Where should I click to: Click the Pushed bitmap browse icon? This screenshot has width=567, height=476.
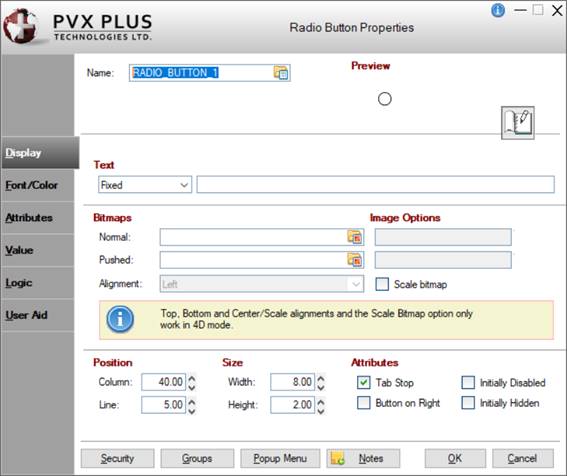(355, 260)
